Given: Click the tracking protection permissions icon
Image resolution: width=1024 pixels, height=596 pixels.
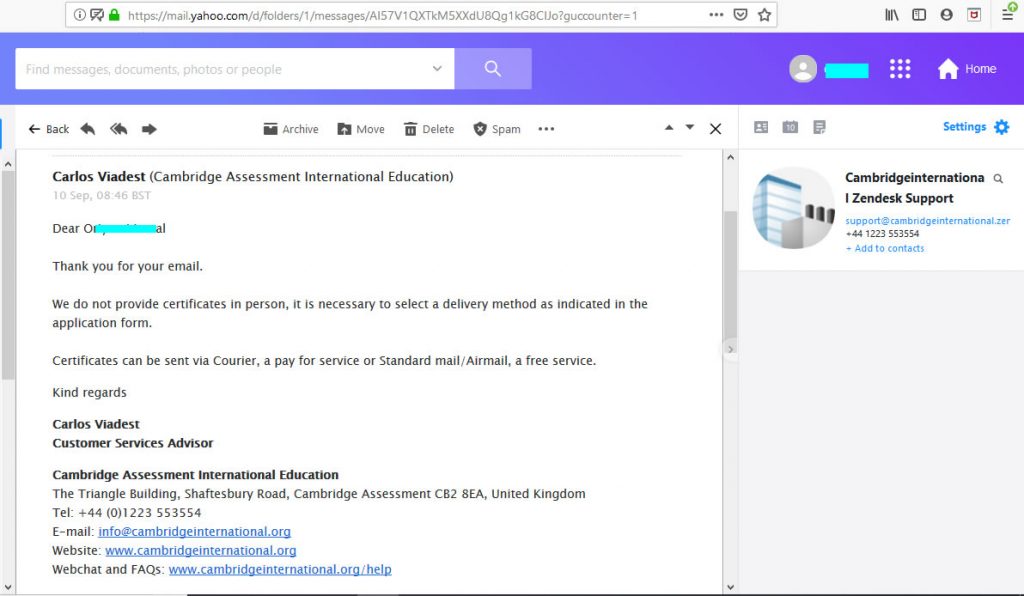Looking at the screenshot, I should (97, 14).
